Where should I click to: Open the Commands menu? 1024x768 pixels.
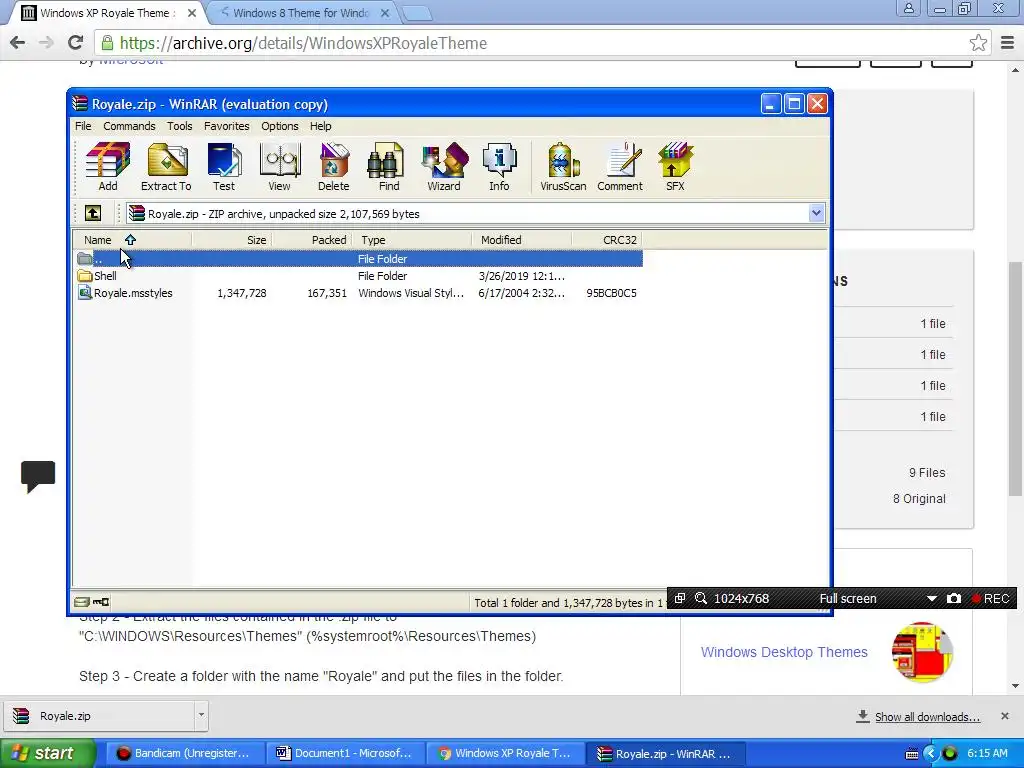tap(129, 126)
